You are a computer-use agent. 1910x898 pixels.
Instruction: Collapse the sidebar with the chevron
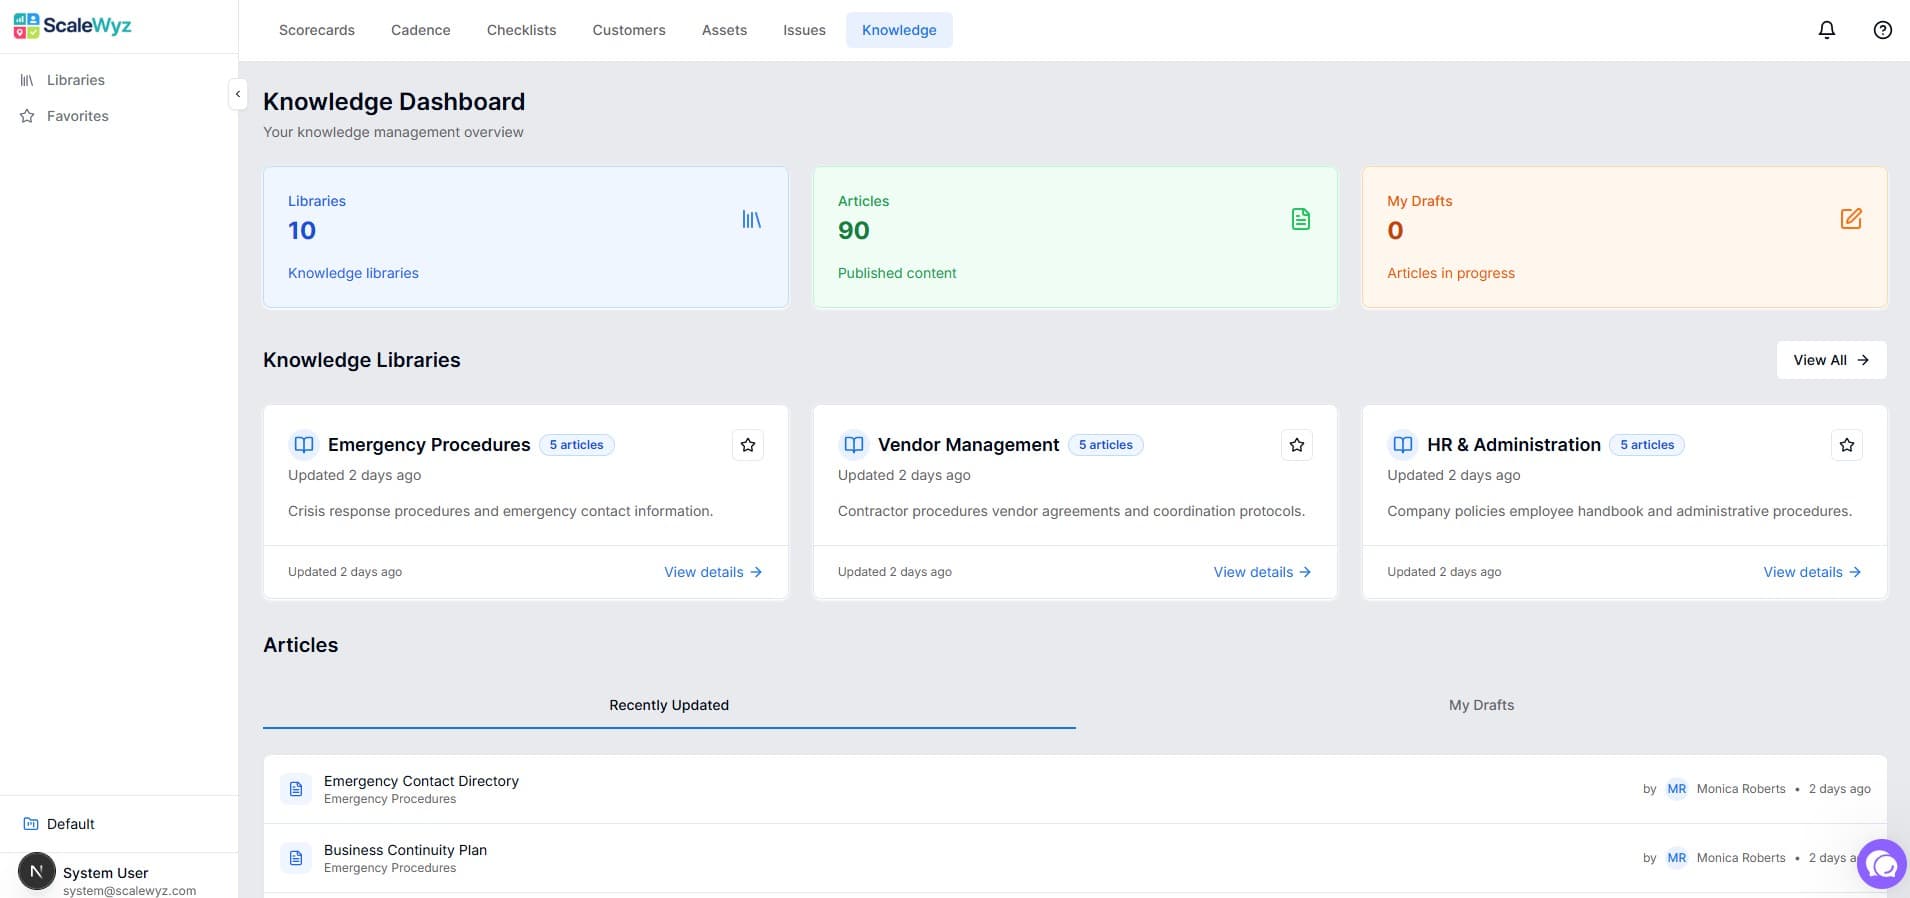click(x=238, y=94)
